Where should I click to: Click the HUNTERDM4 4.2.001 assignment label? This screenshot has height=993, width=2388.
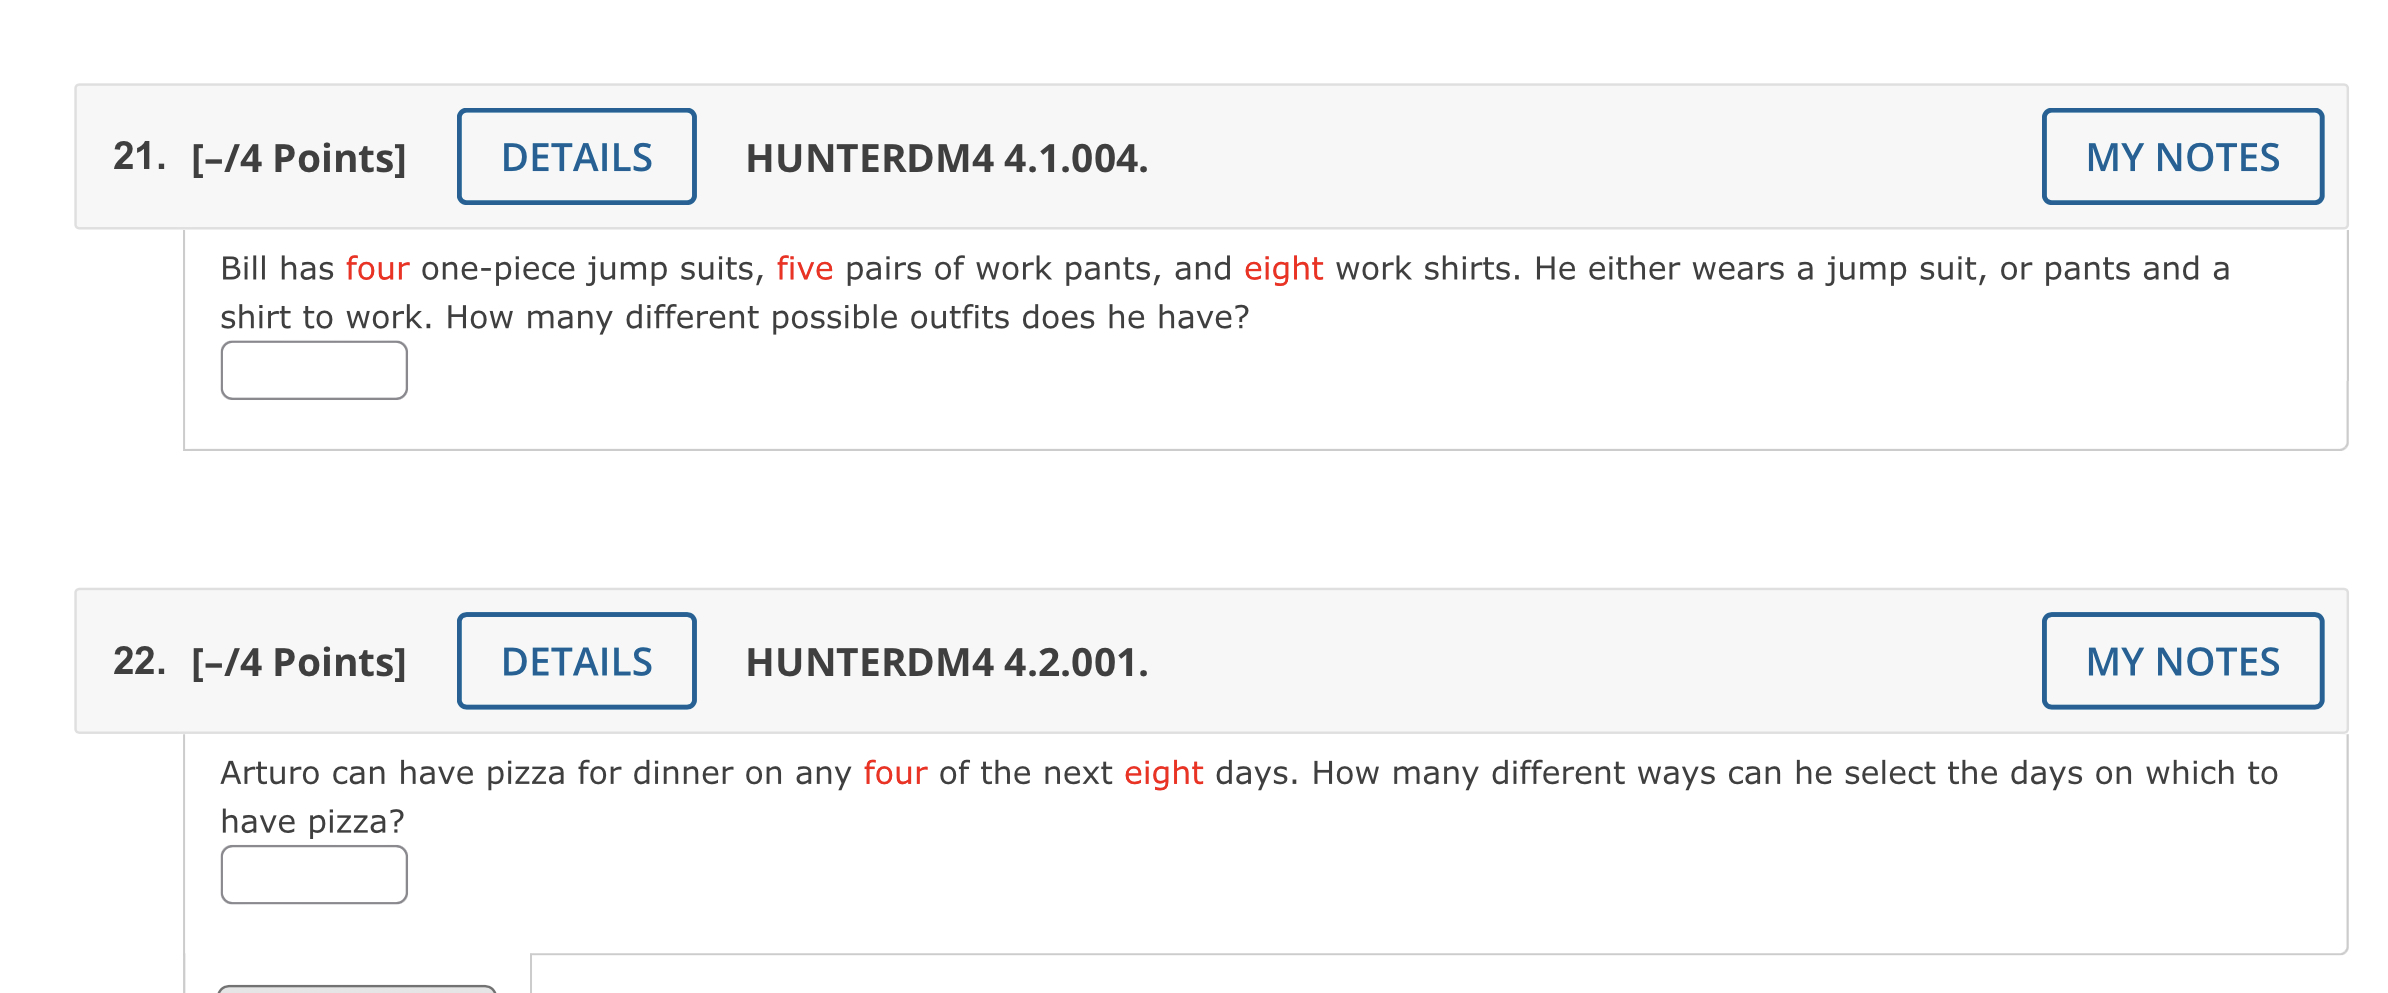tap(946, 663)
